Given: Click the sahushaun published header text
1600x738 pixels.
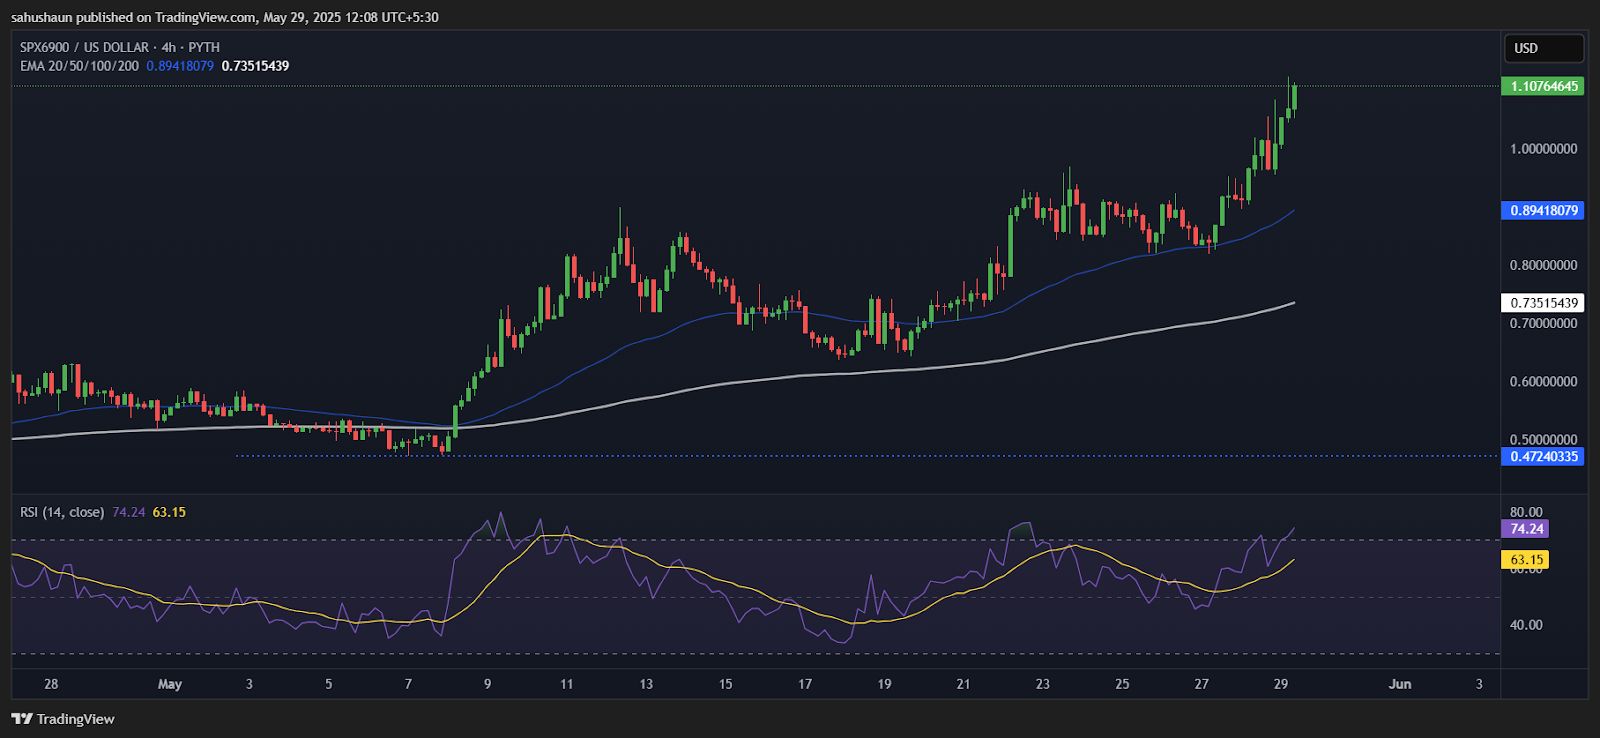Looking at the screenshot, I should click(x=224, y=17).
